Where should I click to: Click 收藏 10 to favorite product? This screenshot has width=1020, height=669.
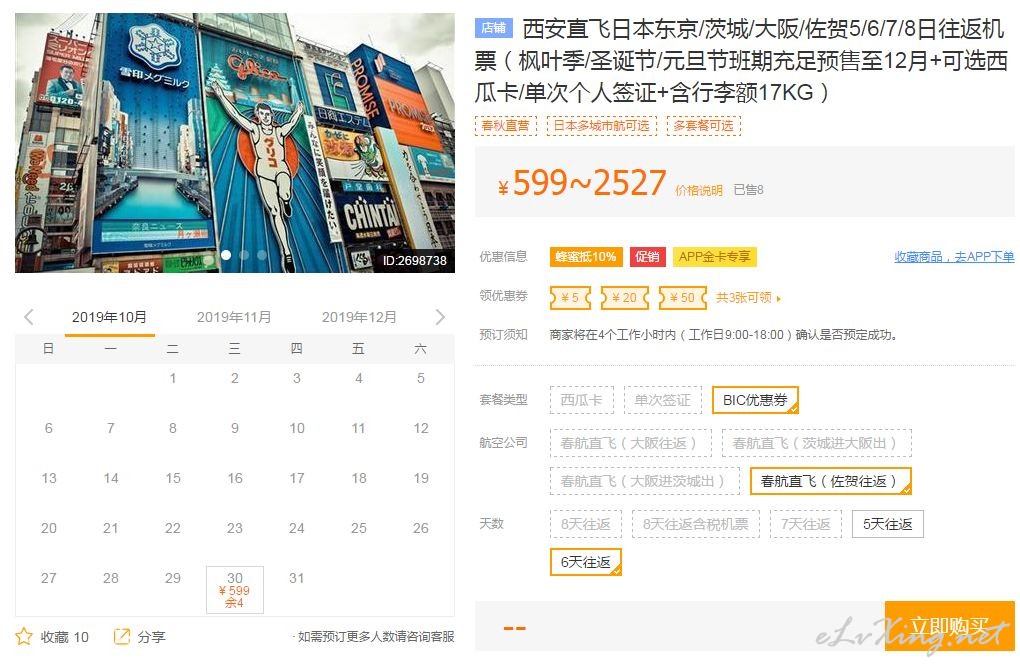click(64, 636)
